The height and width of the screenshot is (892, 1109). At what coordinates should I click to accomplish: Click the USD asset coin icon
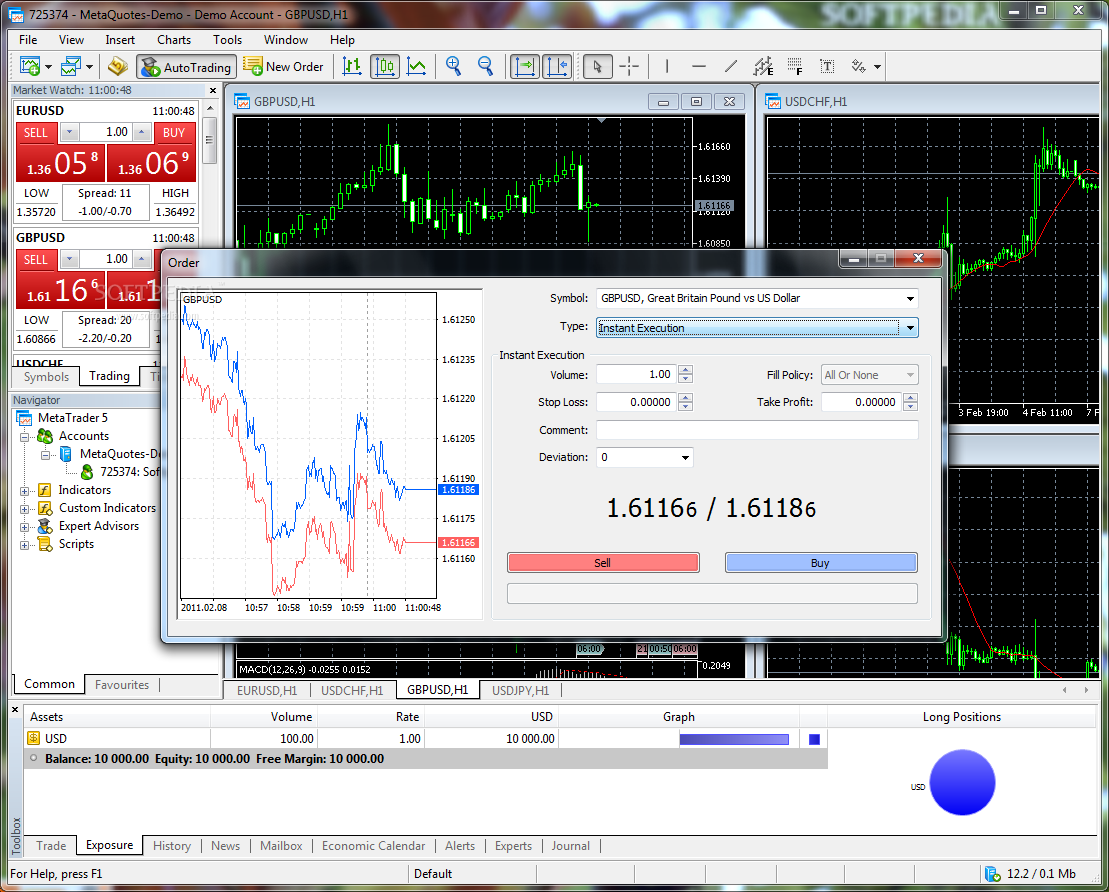pyautogui.click(x=33, y=738)
